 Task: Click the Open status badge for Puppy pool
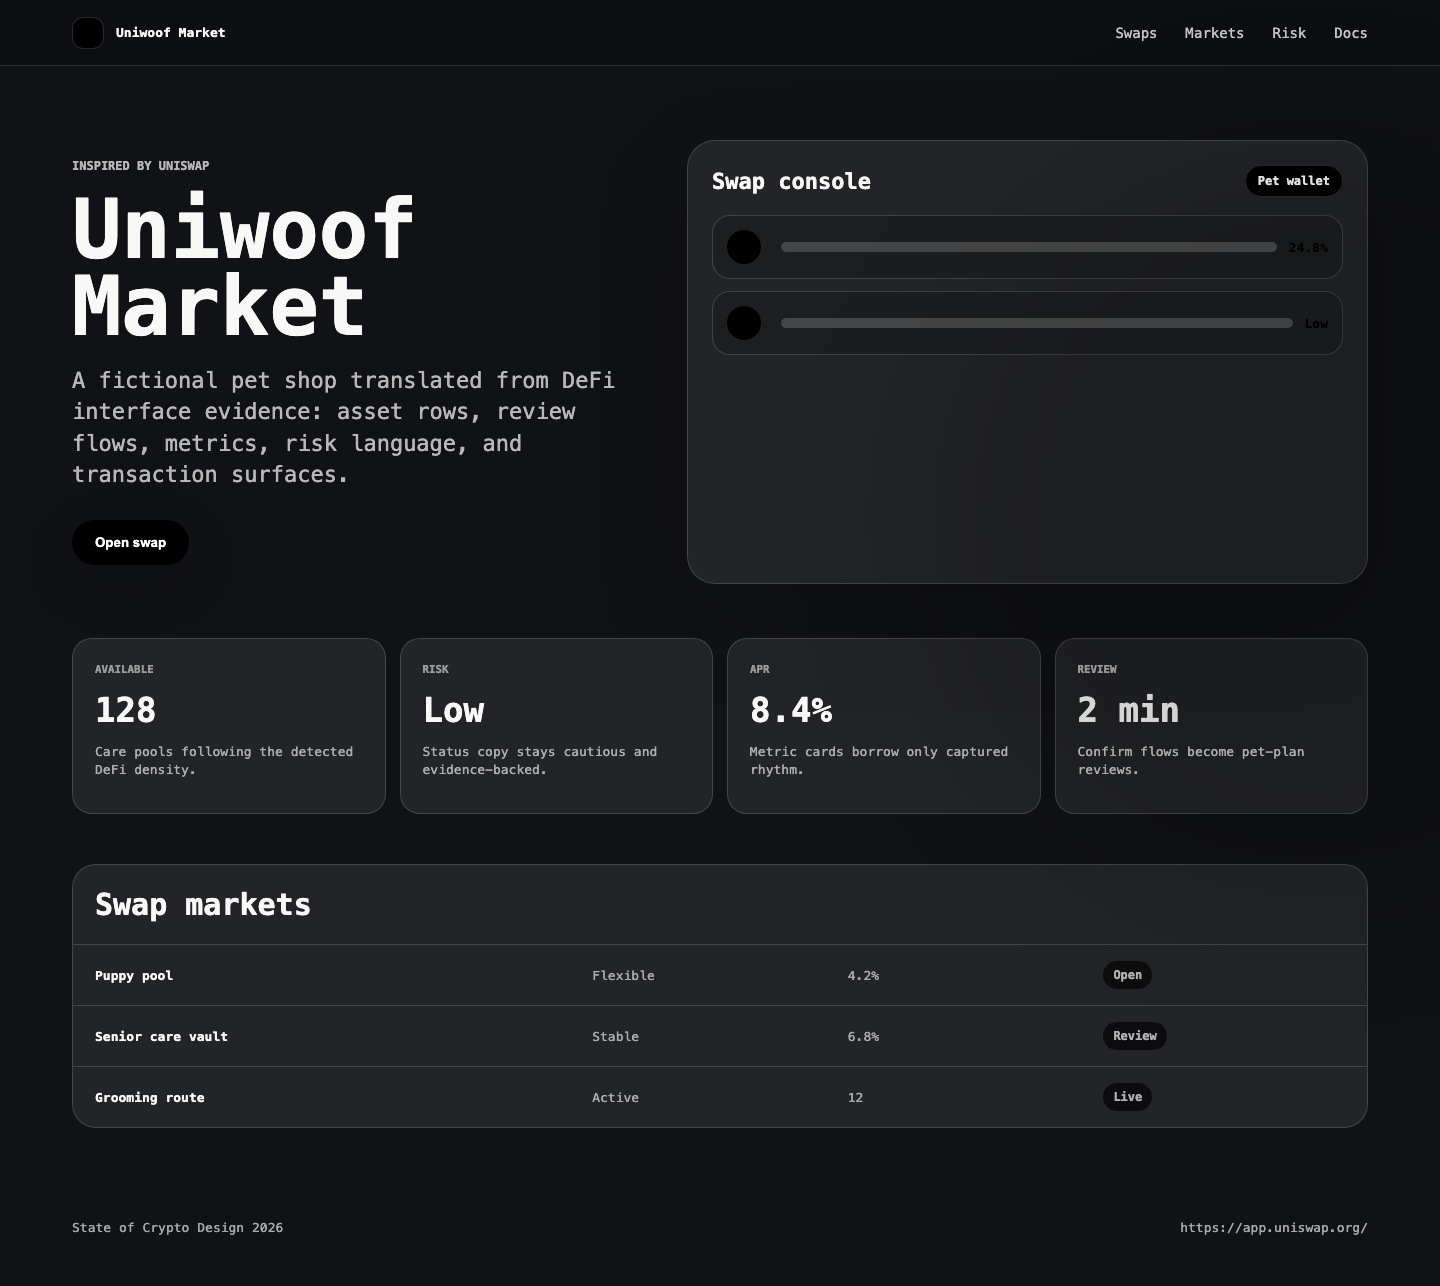point(1127,975)
